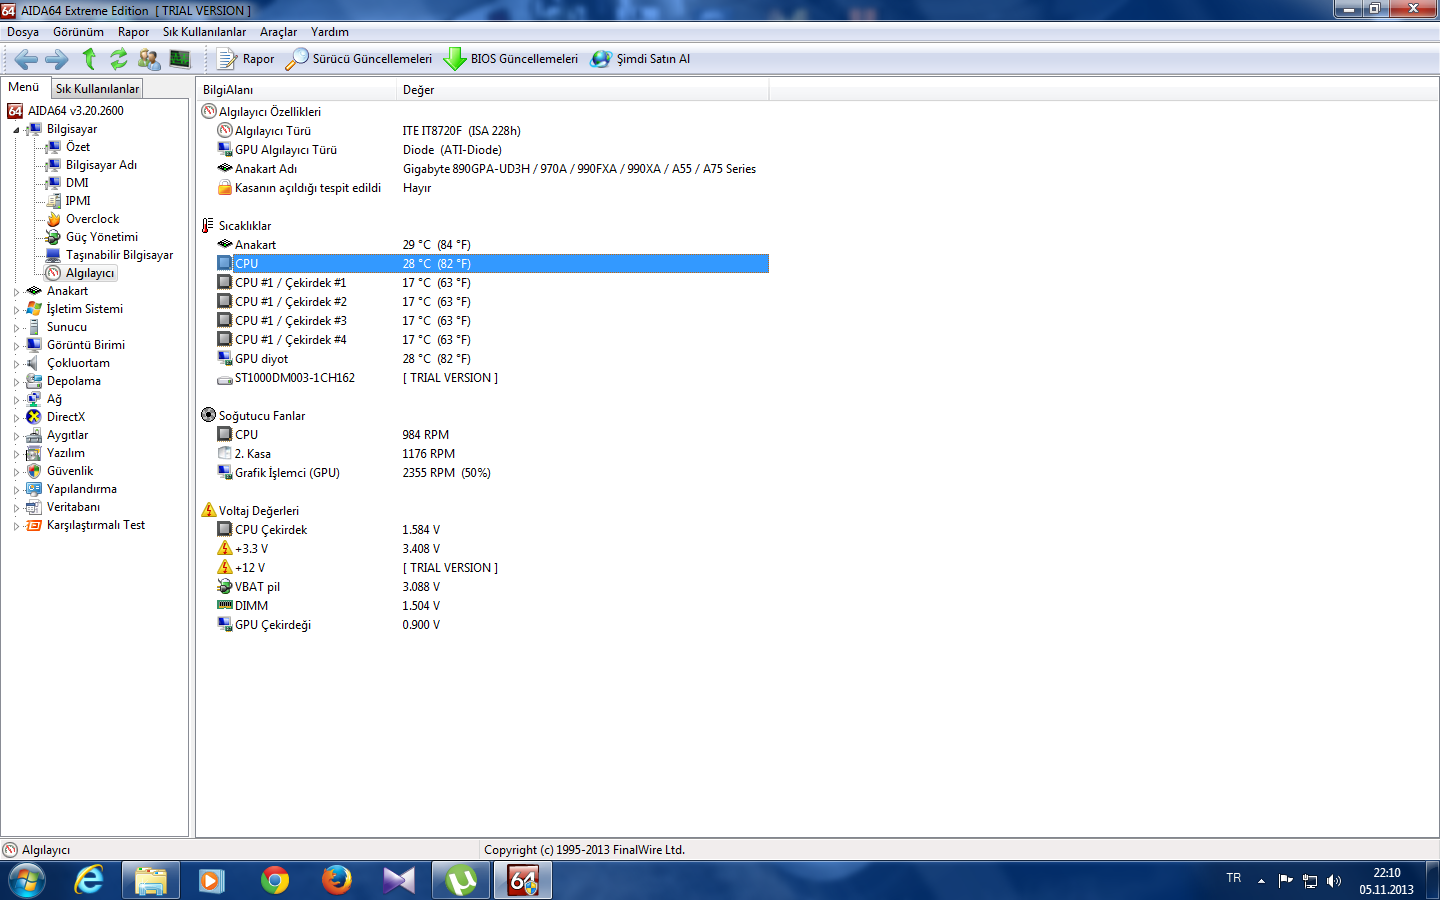The width and height of the screenshot is (1440, 900).
Task: Switch to Sık Kullanılanlar tab
Action: [97, 89]
